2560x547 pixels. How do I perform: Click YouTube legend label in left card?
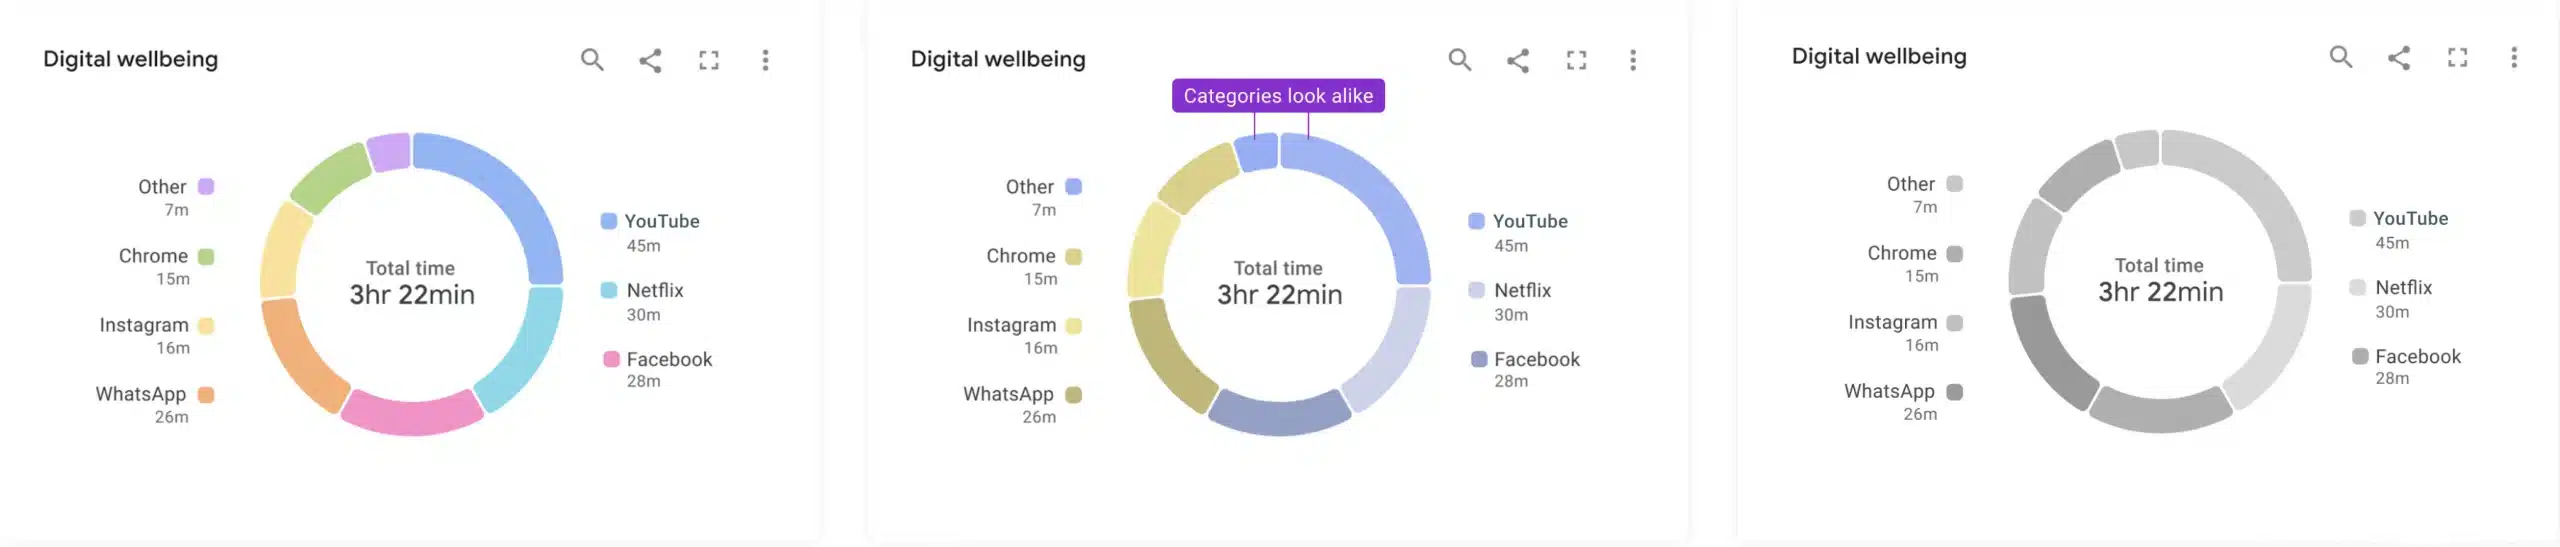[661, 221]
